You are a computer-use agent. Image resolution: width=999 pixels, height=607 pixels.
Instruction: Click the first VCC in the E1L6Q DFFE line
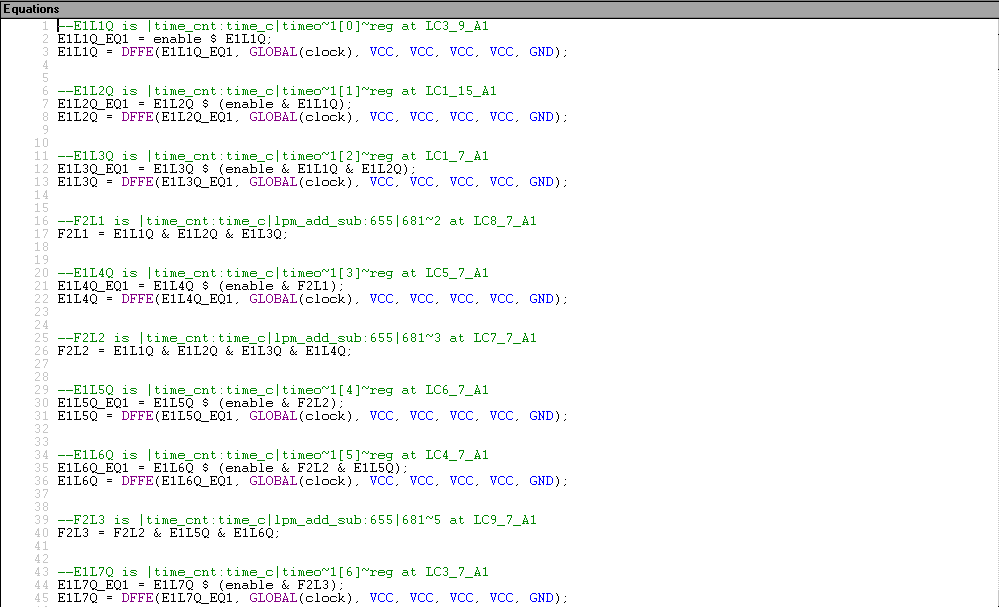[x=381, y=480]
